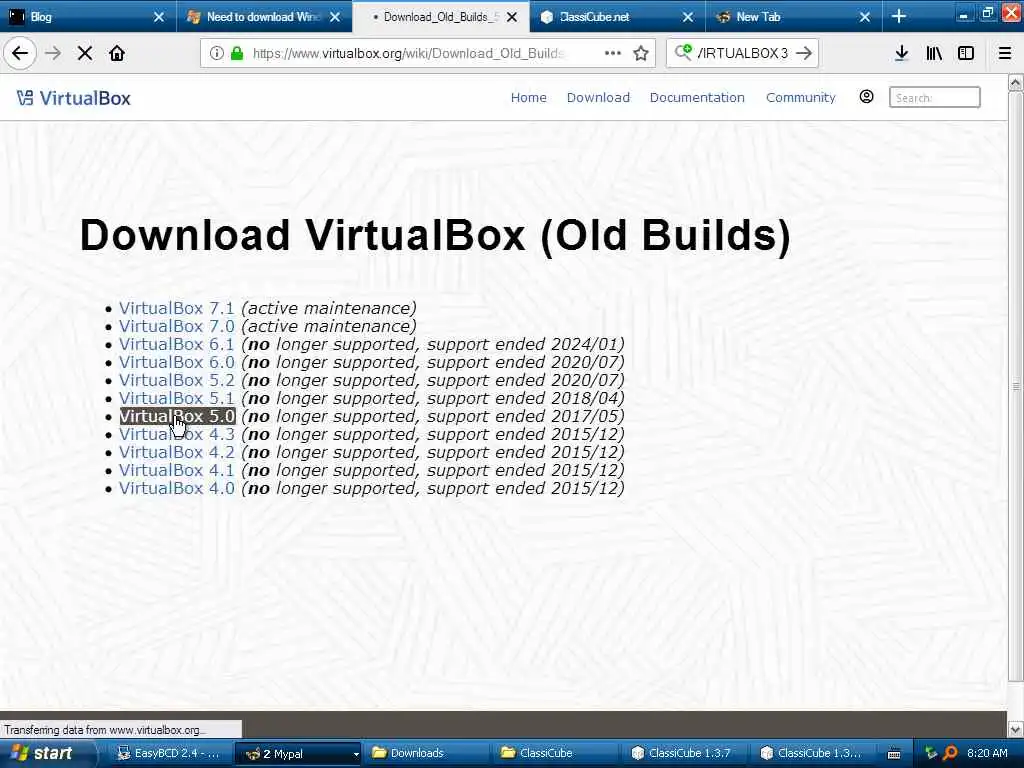This screenshot has width=1024, height=768.
Task: Open the highlighted VirtualBox 5.0 link
Action: click(x=177, y=416)
